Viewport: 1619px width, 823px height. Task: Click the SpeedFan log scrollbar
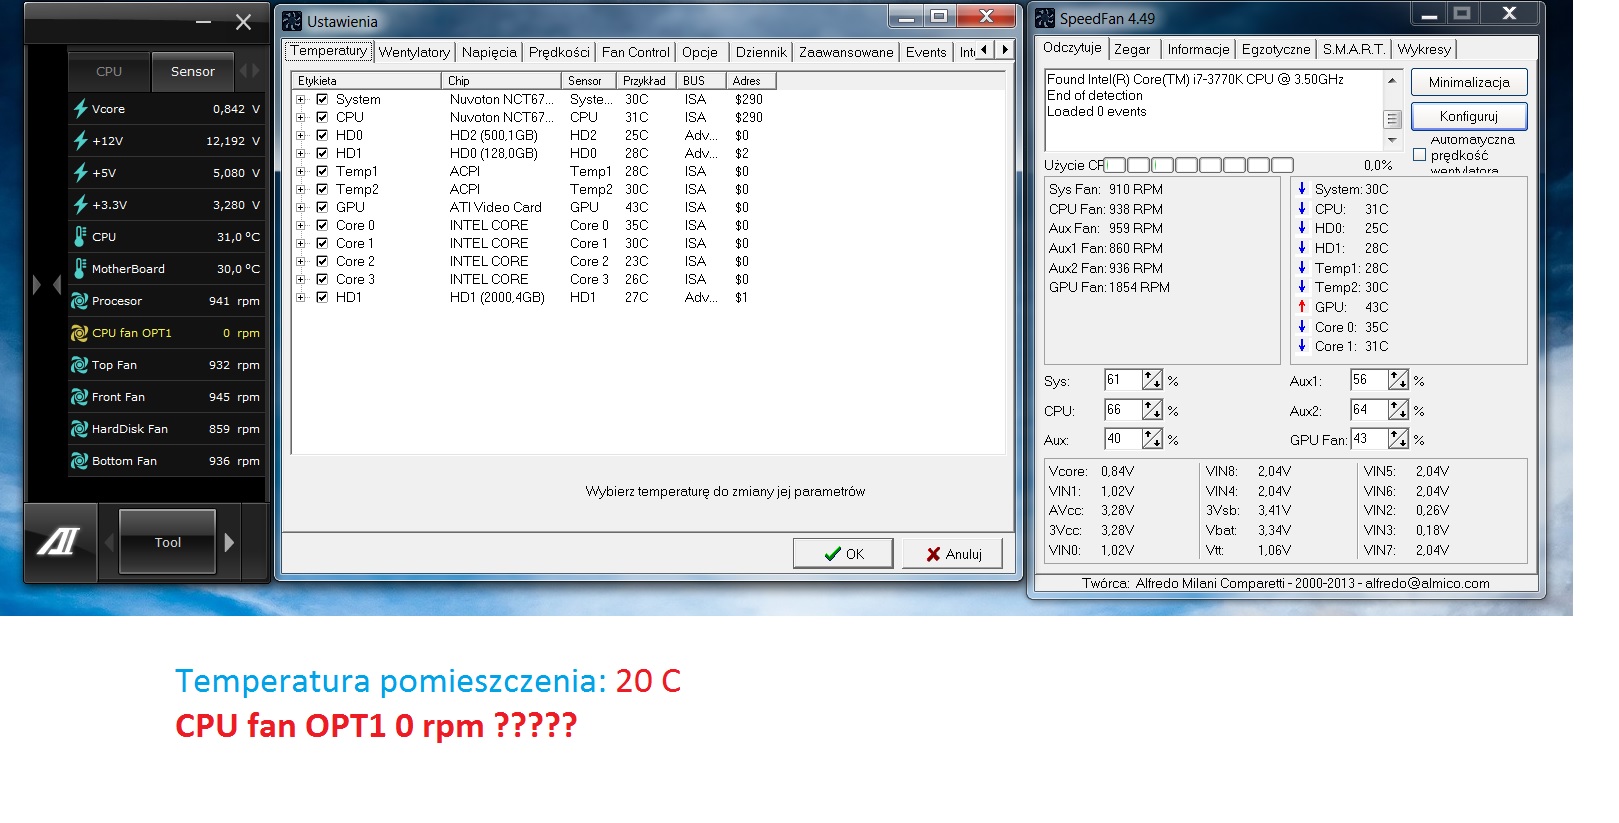point(1391,110)
